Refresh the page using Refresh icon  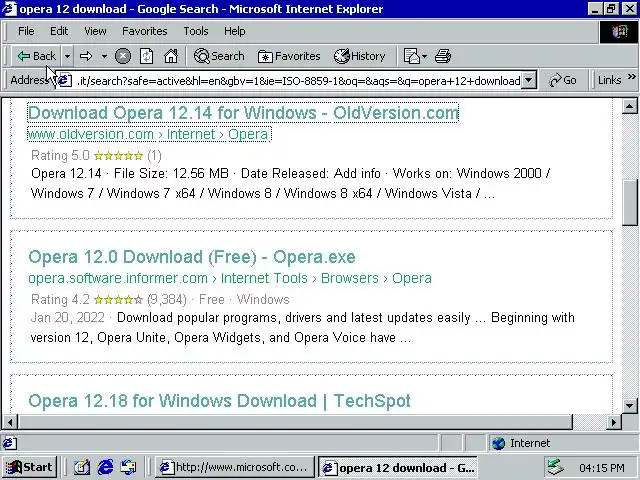point(147,56)
